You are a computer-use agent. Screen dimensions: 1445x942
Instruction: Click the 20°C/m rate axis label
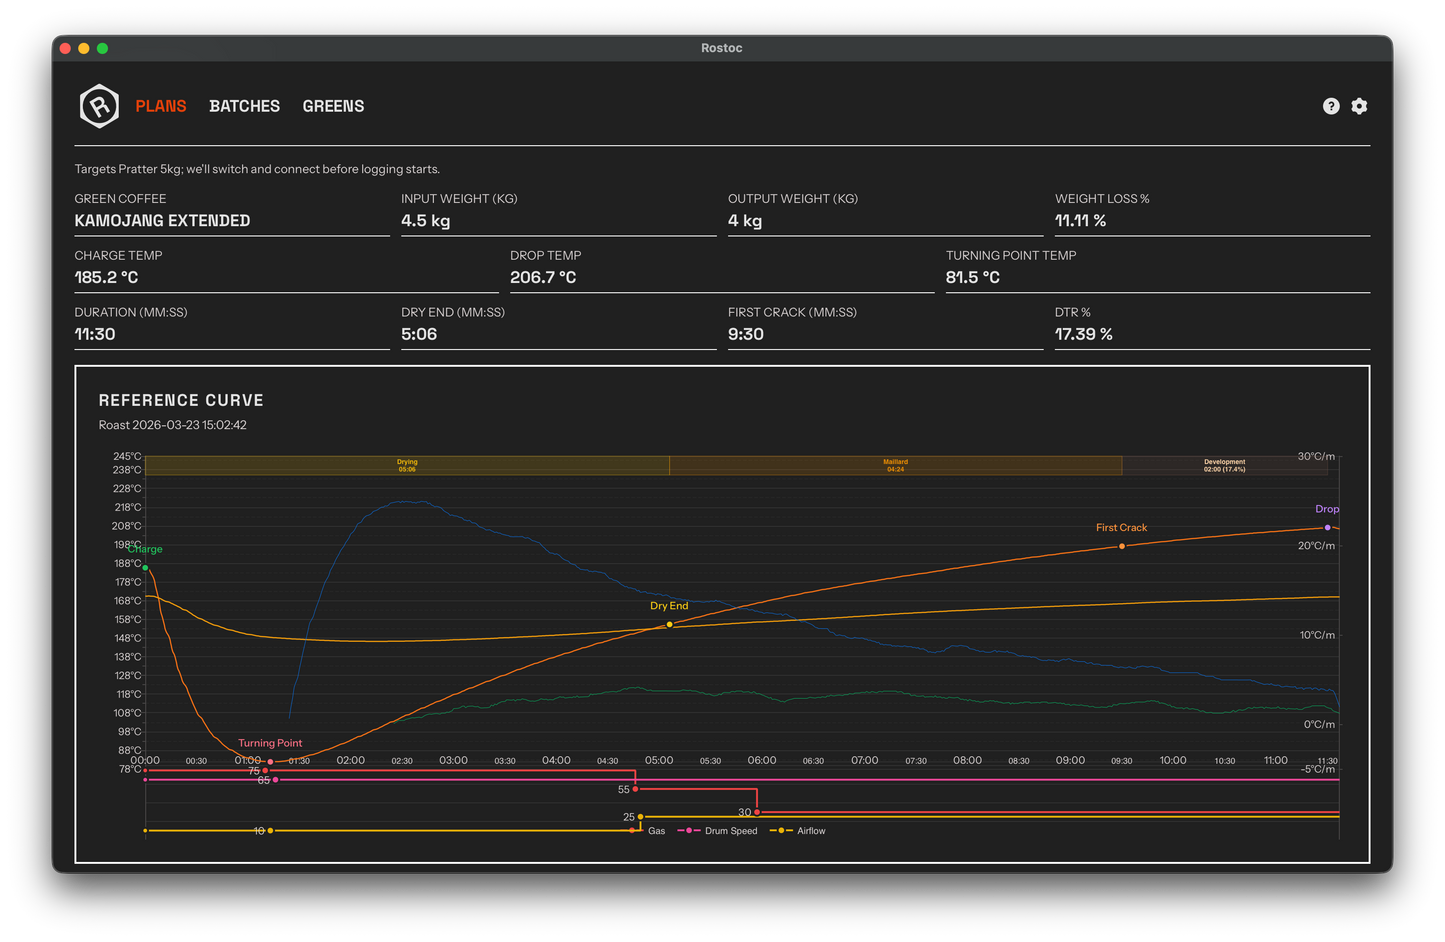(1316, 546)
